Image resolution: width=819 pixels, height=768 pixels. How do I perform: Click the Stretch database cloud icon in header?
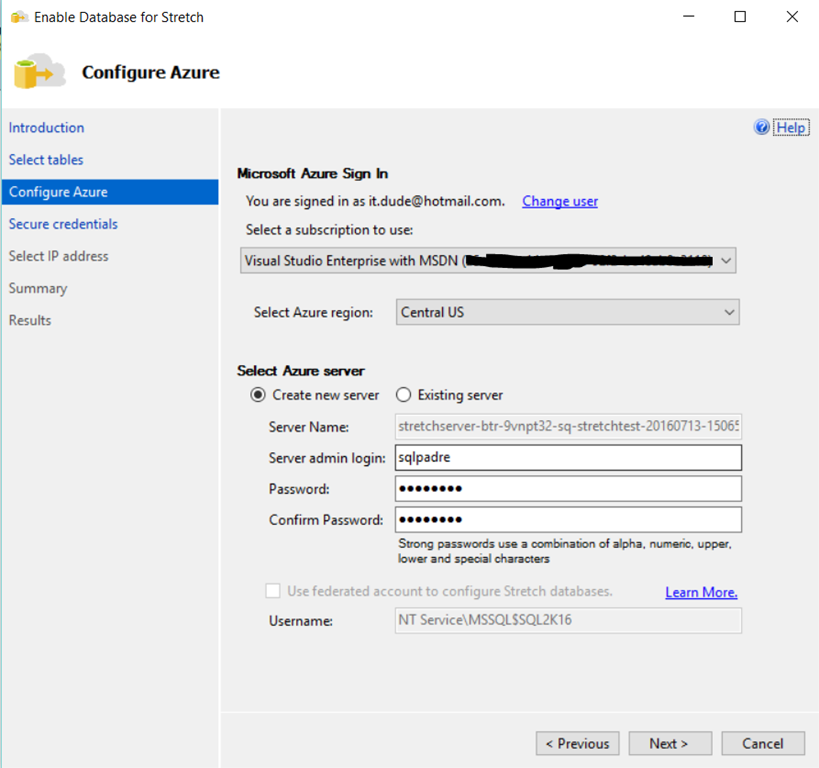pos(39,72)
